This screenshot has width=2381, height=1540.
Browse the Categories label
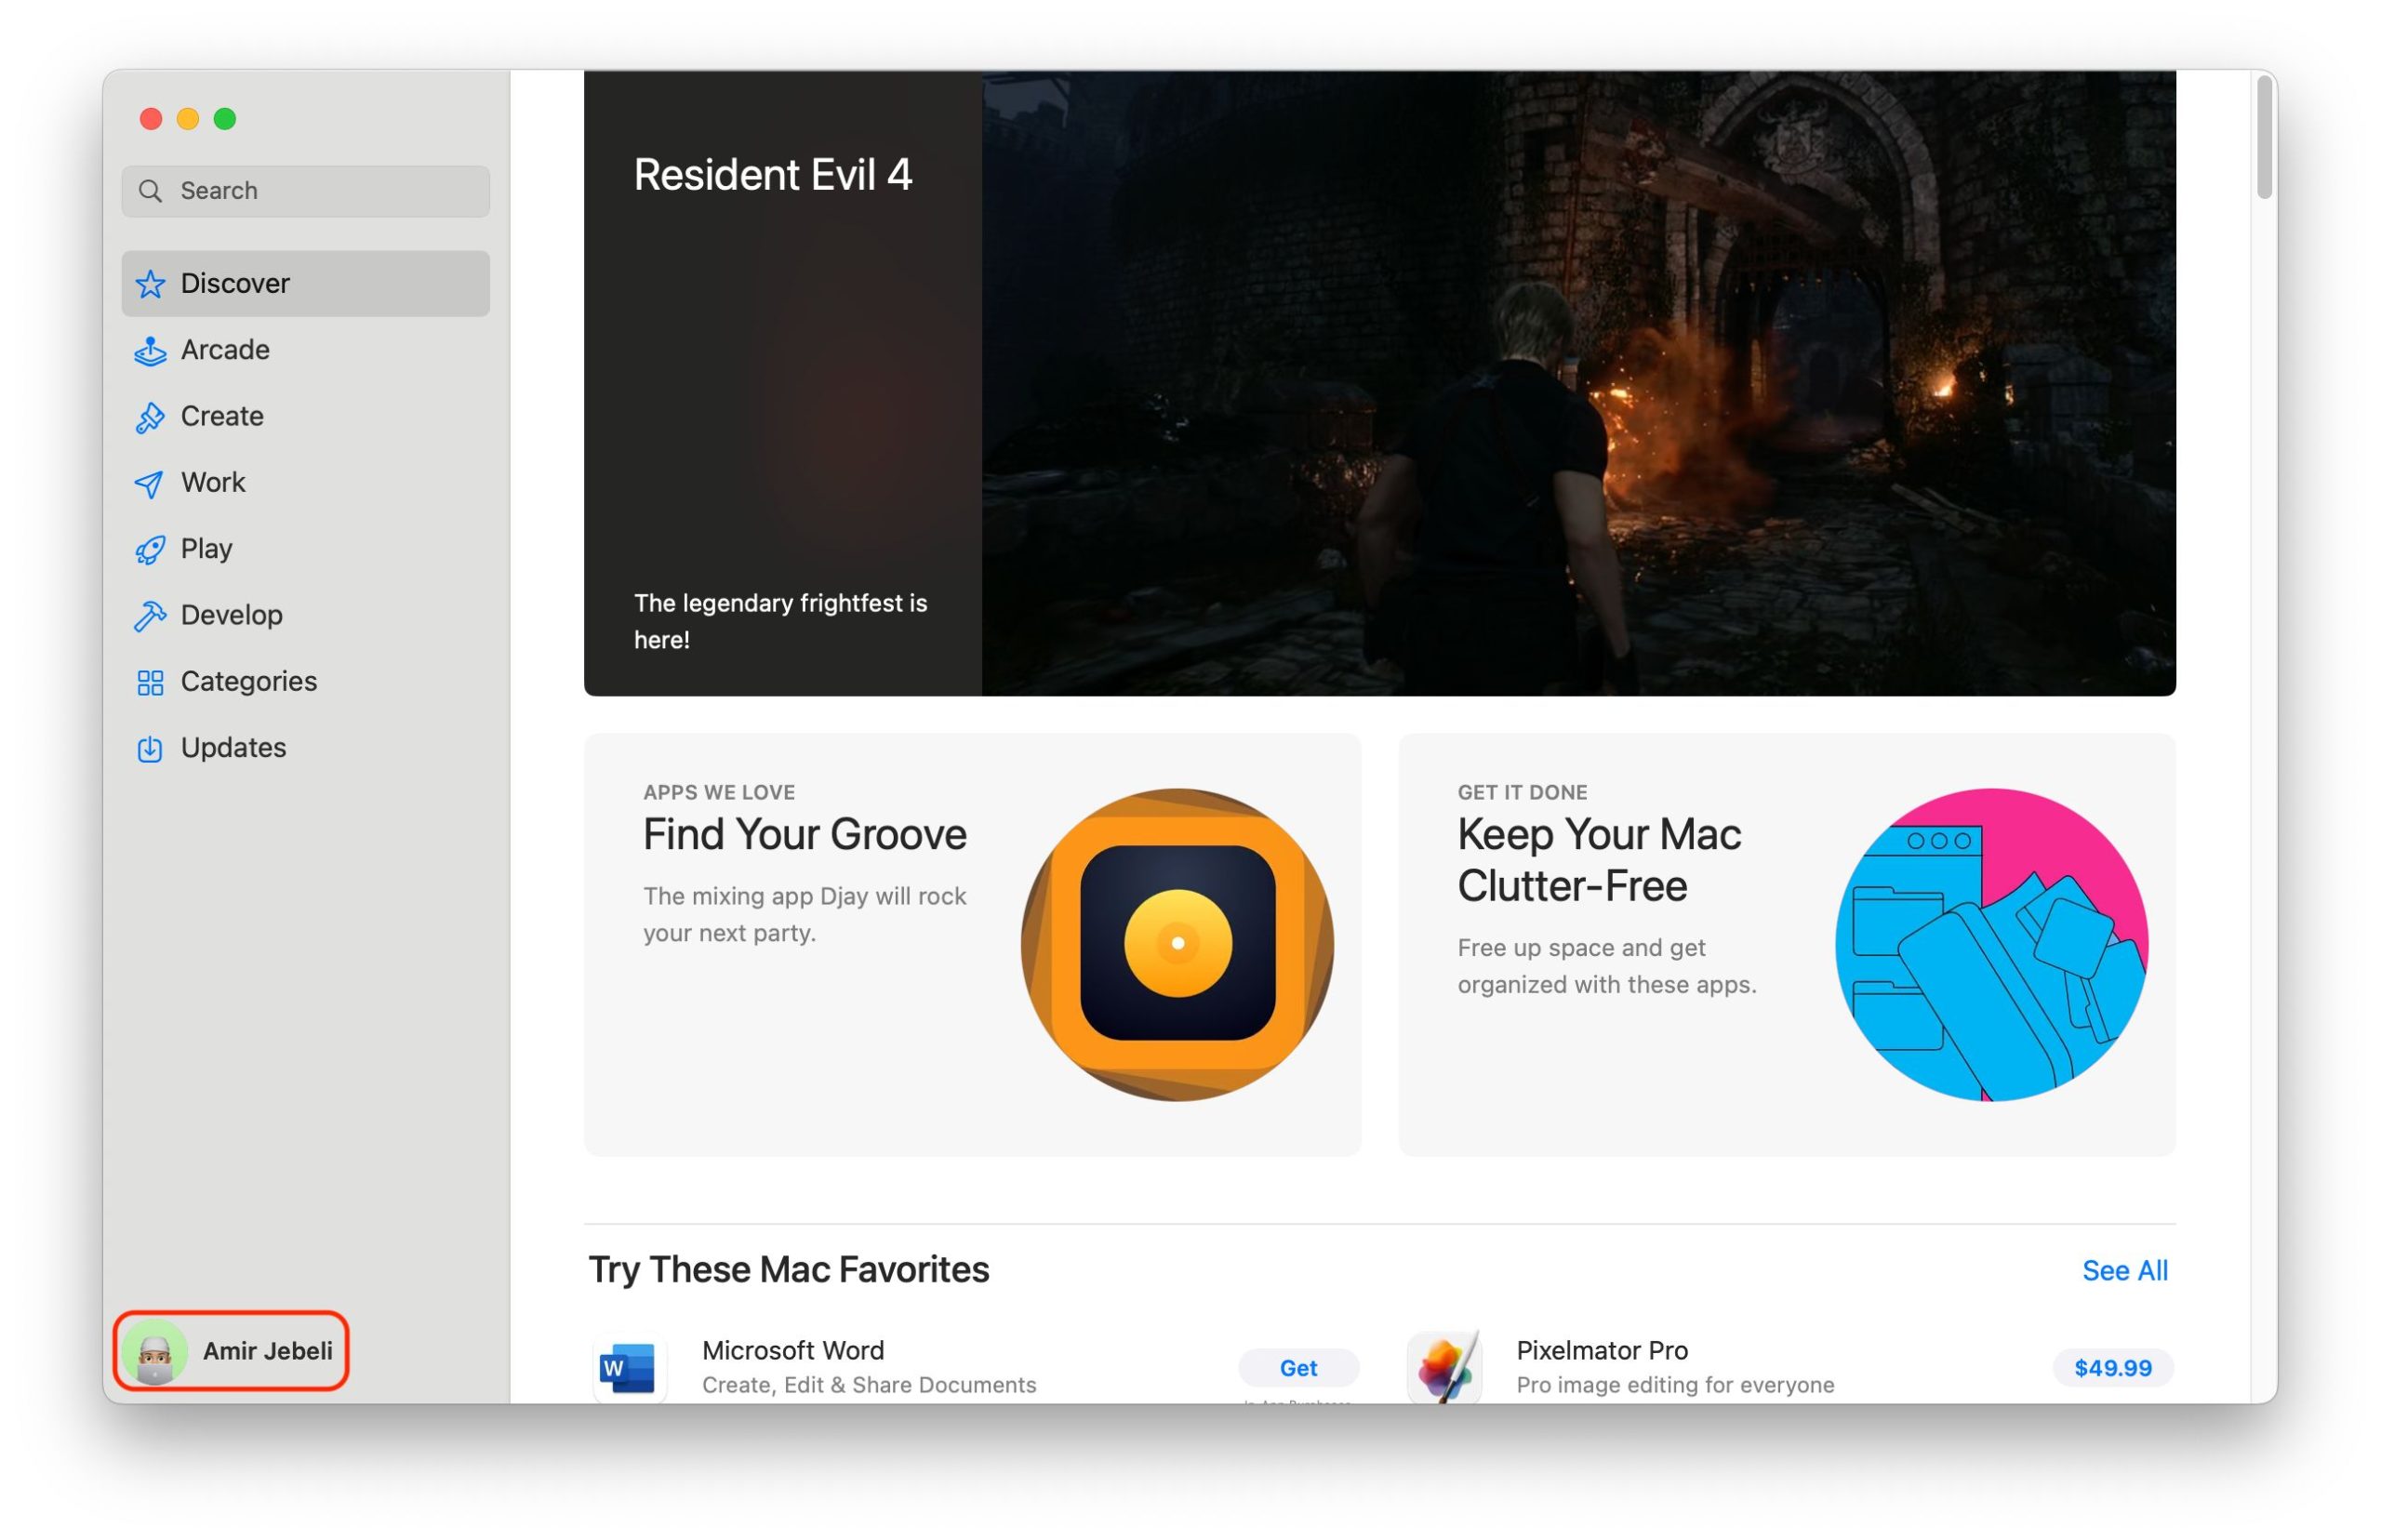point(249,681)
